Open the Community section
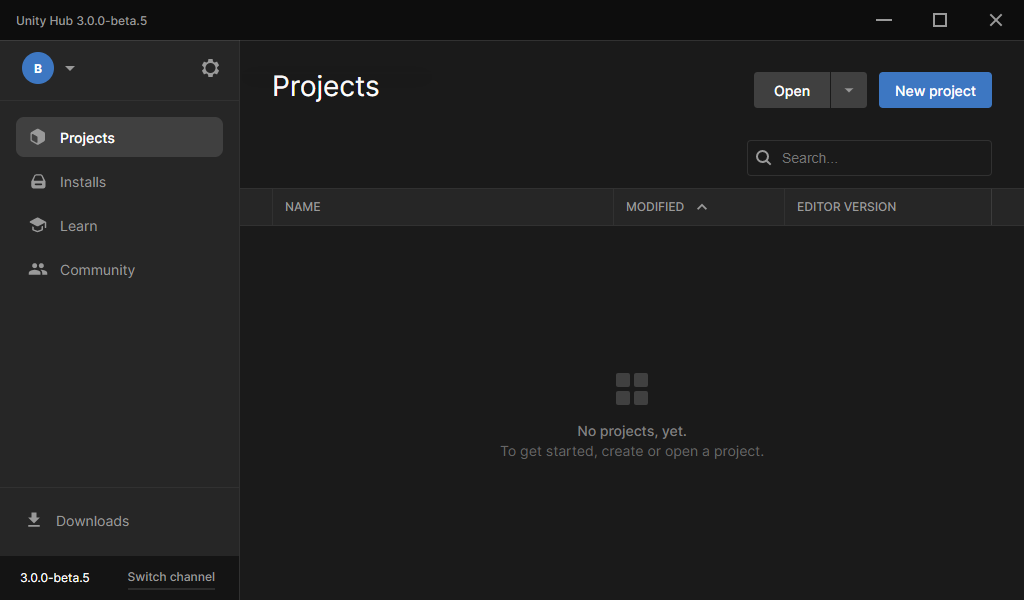The image size is (1024, 600). (x=120, y=270)
